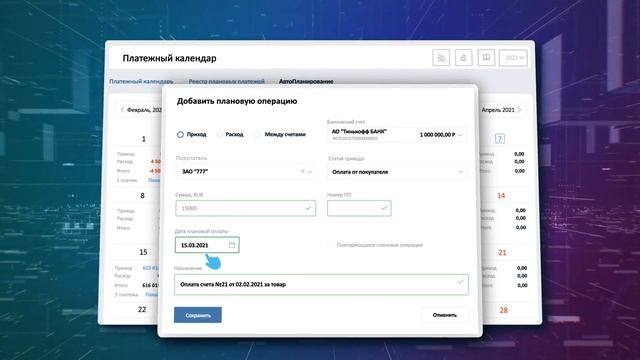The image size is (640, 360).
Task: Switch to Платежный календарь tab
Action: (x=141, y=81)
